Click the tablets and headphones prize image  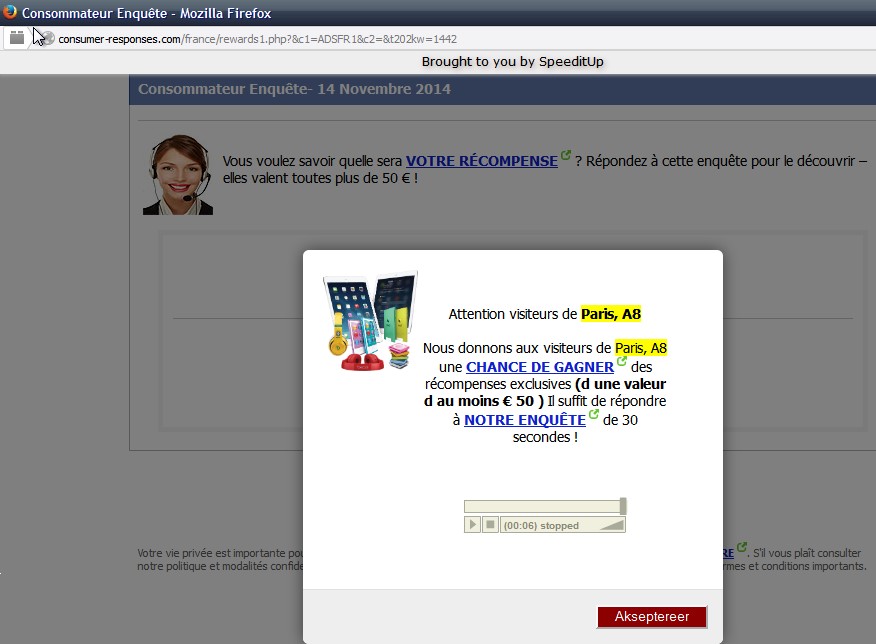(x=369, y=322)
